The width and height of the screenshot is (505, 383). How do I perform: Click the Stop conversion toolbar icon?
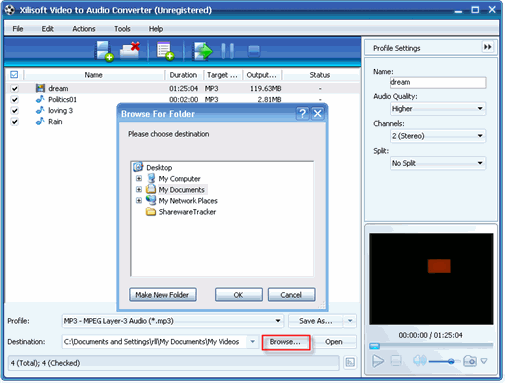pos(254,51)
